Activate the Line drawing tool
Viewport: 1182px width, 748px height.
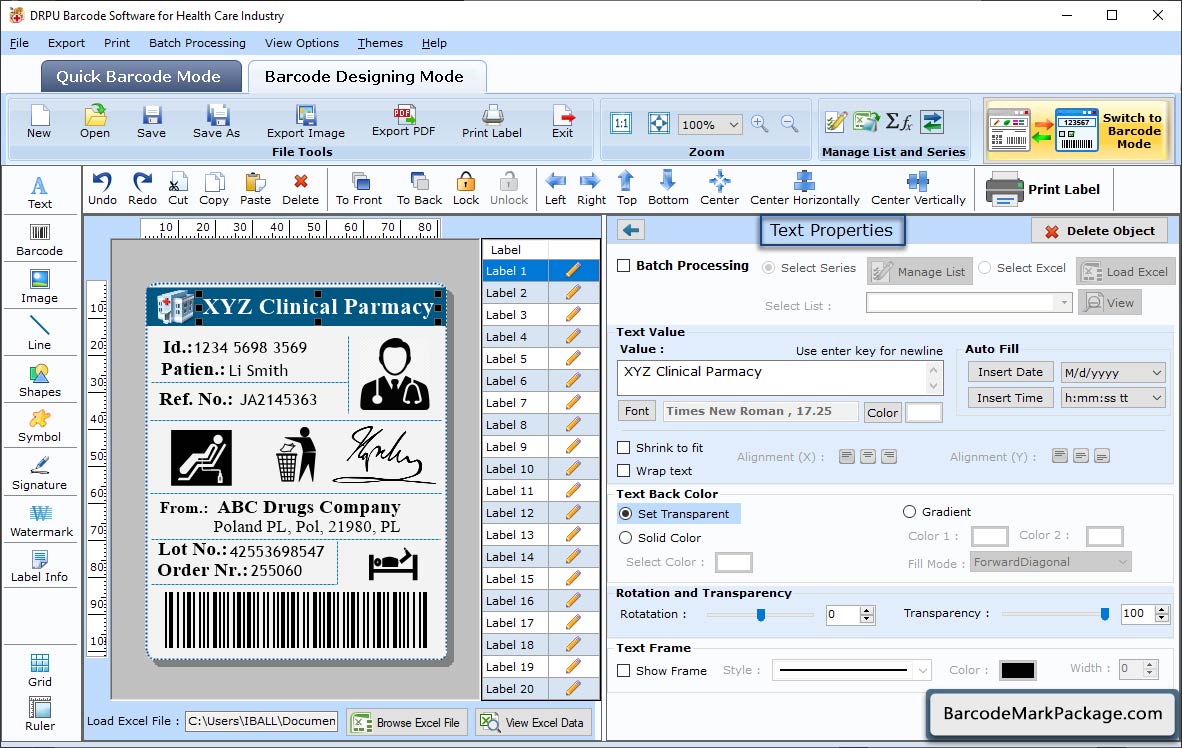coord(40,333)
